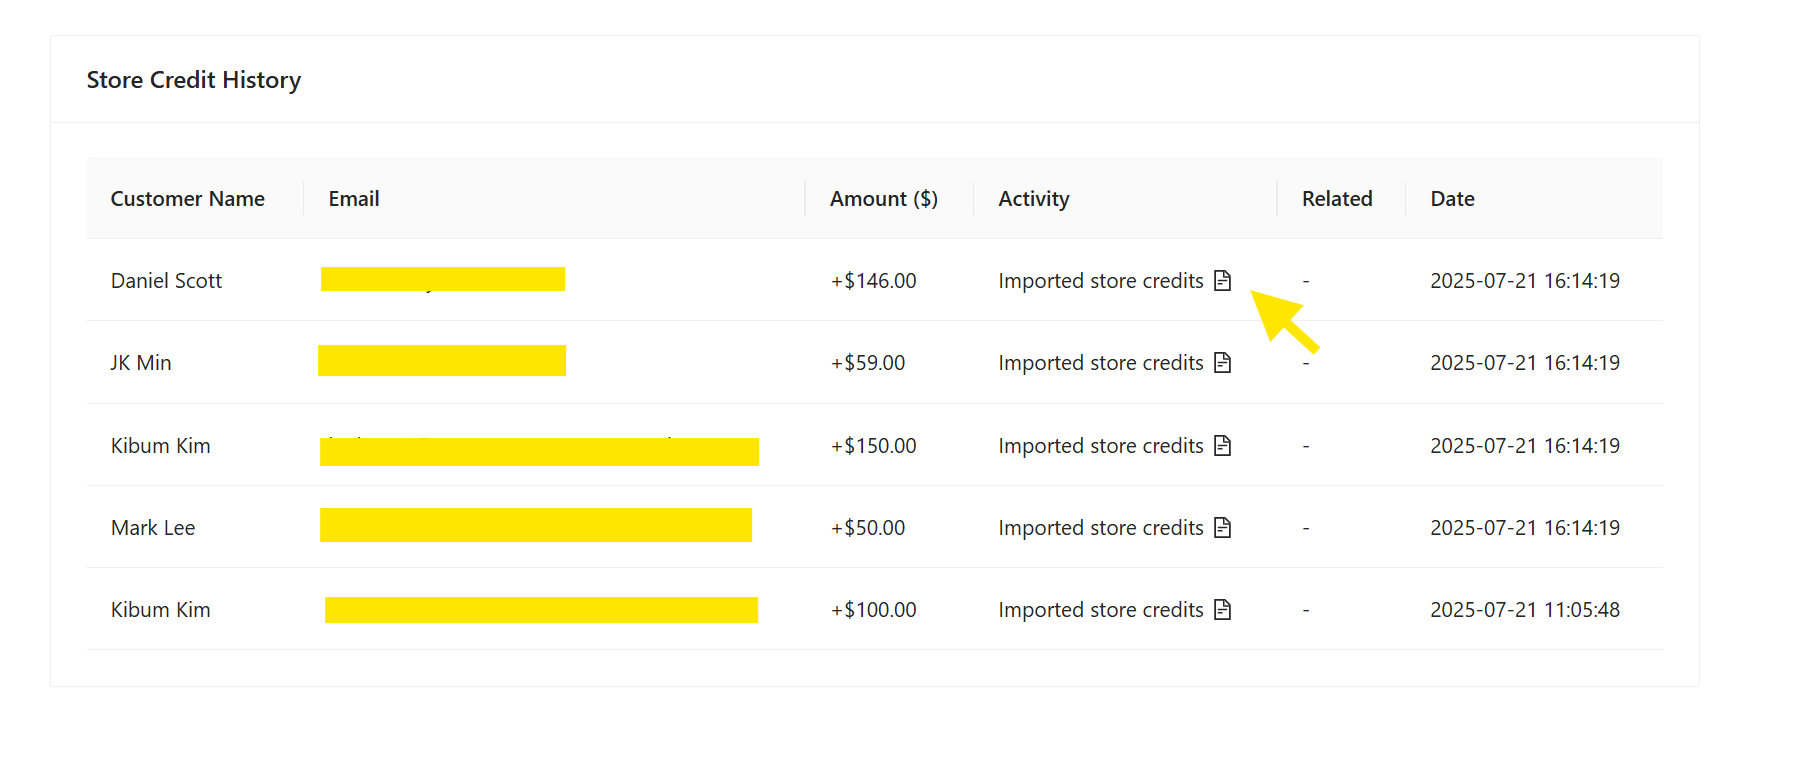The height and width of the screenshot is (758, 1796).
Task: Click the date in JK Min's row
Action: 1525,363
